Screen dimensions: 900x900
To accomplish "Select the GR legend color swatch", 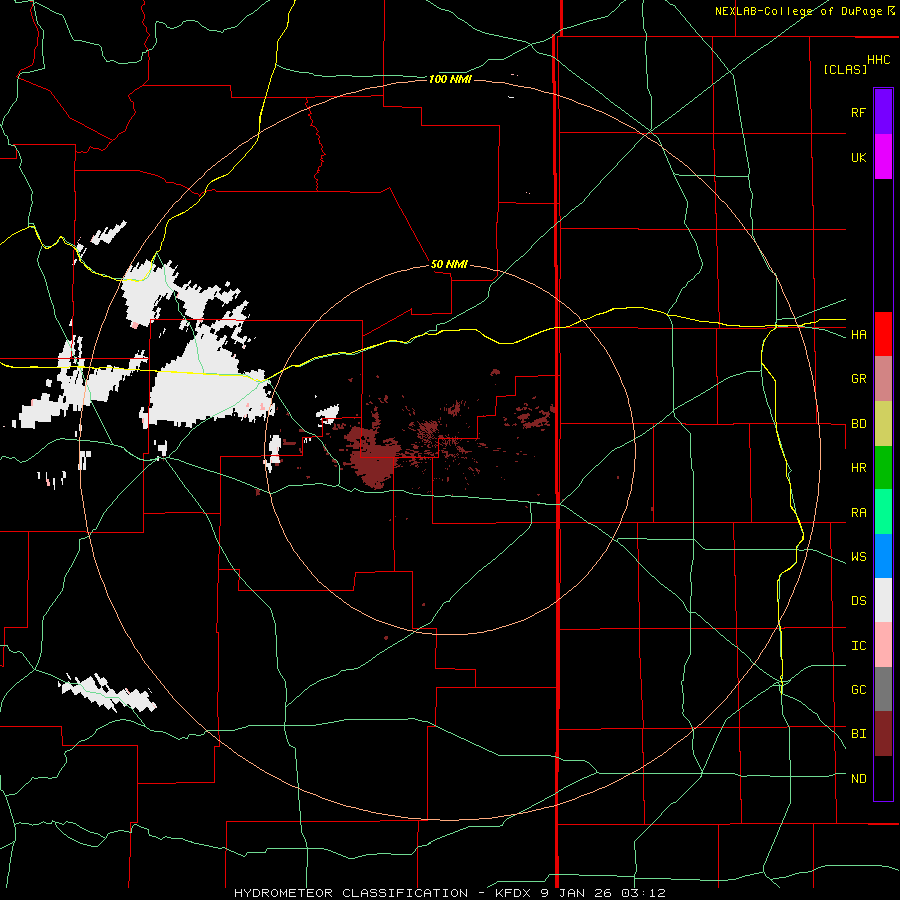I will point(883,379).
